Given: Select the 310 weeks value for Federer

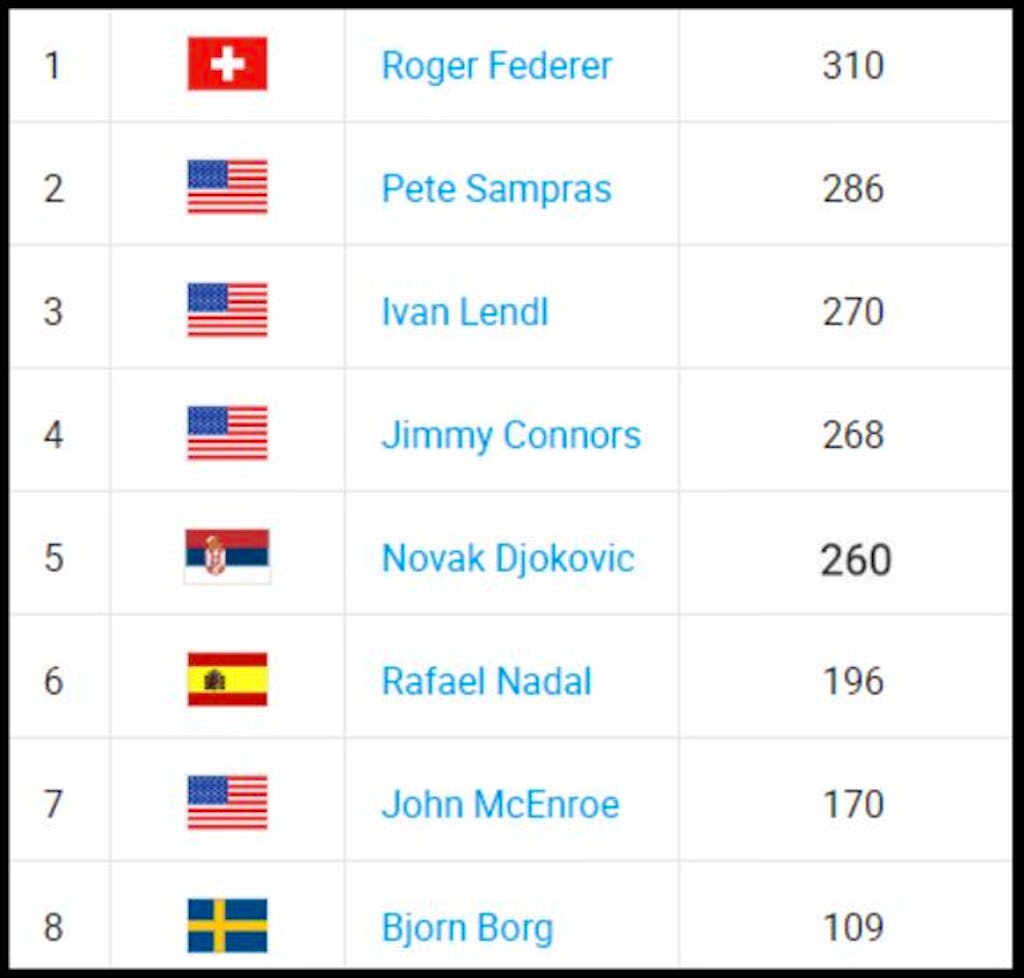Looking at the screenshot, I should (853, 65).
